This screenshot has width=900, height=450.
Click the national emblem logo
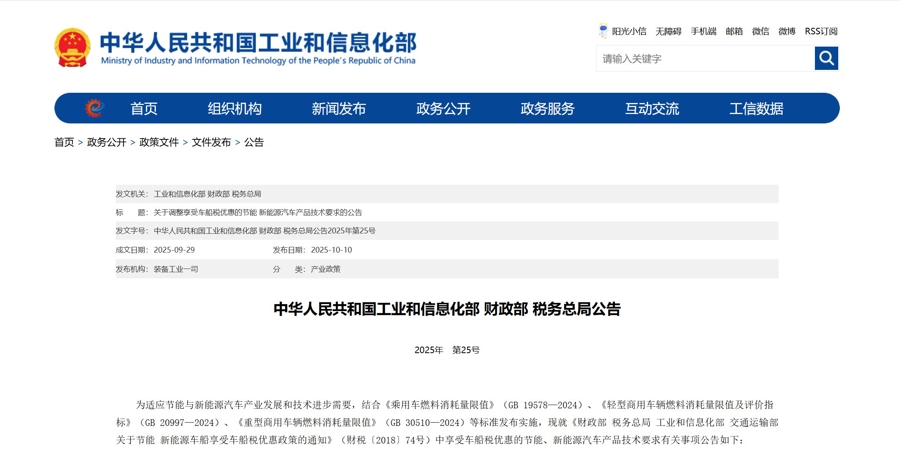[72, 47]
